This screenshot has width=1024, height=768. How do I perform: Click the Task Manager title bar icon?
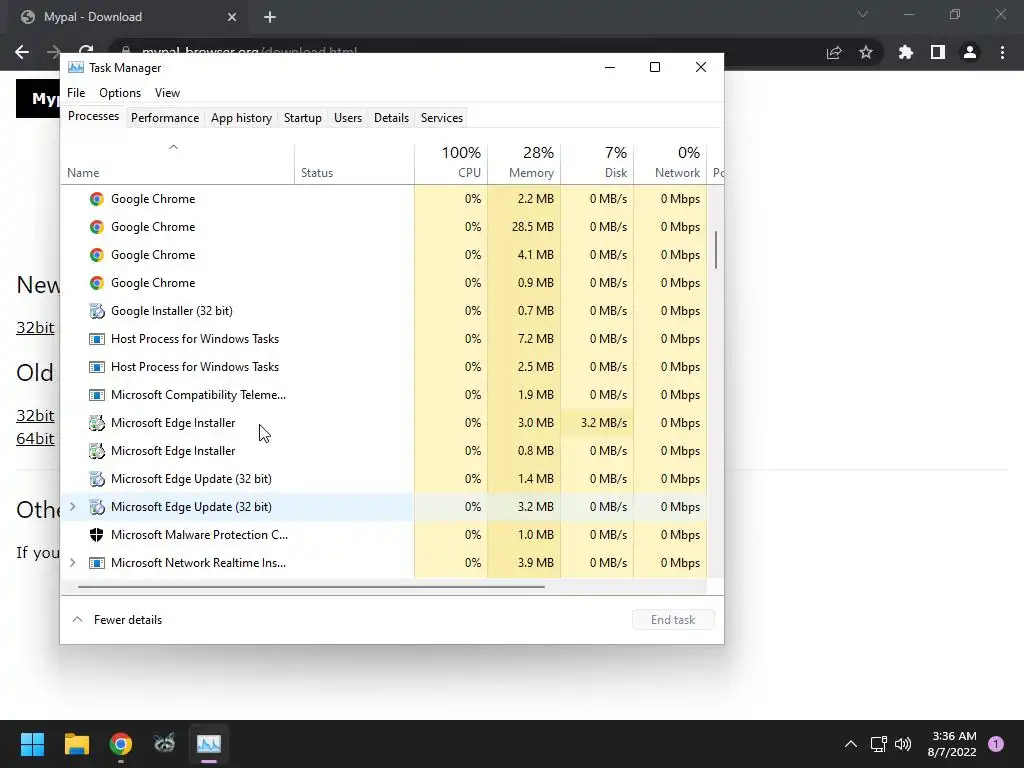tap(76, 67)
